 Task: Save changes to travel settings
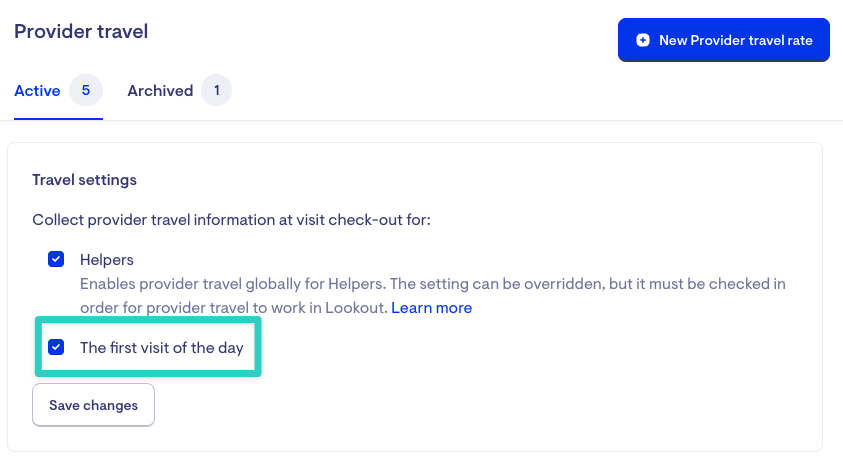point(94,405)
